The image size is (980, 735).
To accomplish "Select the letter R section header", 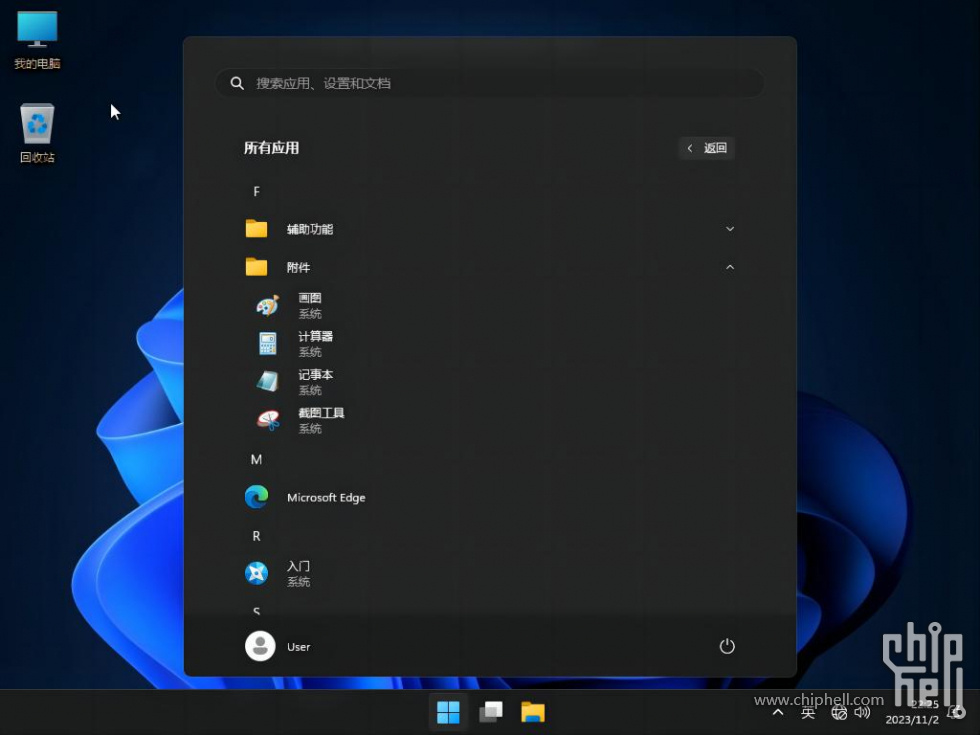I will tap(256, 536).
